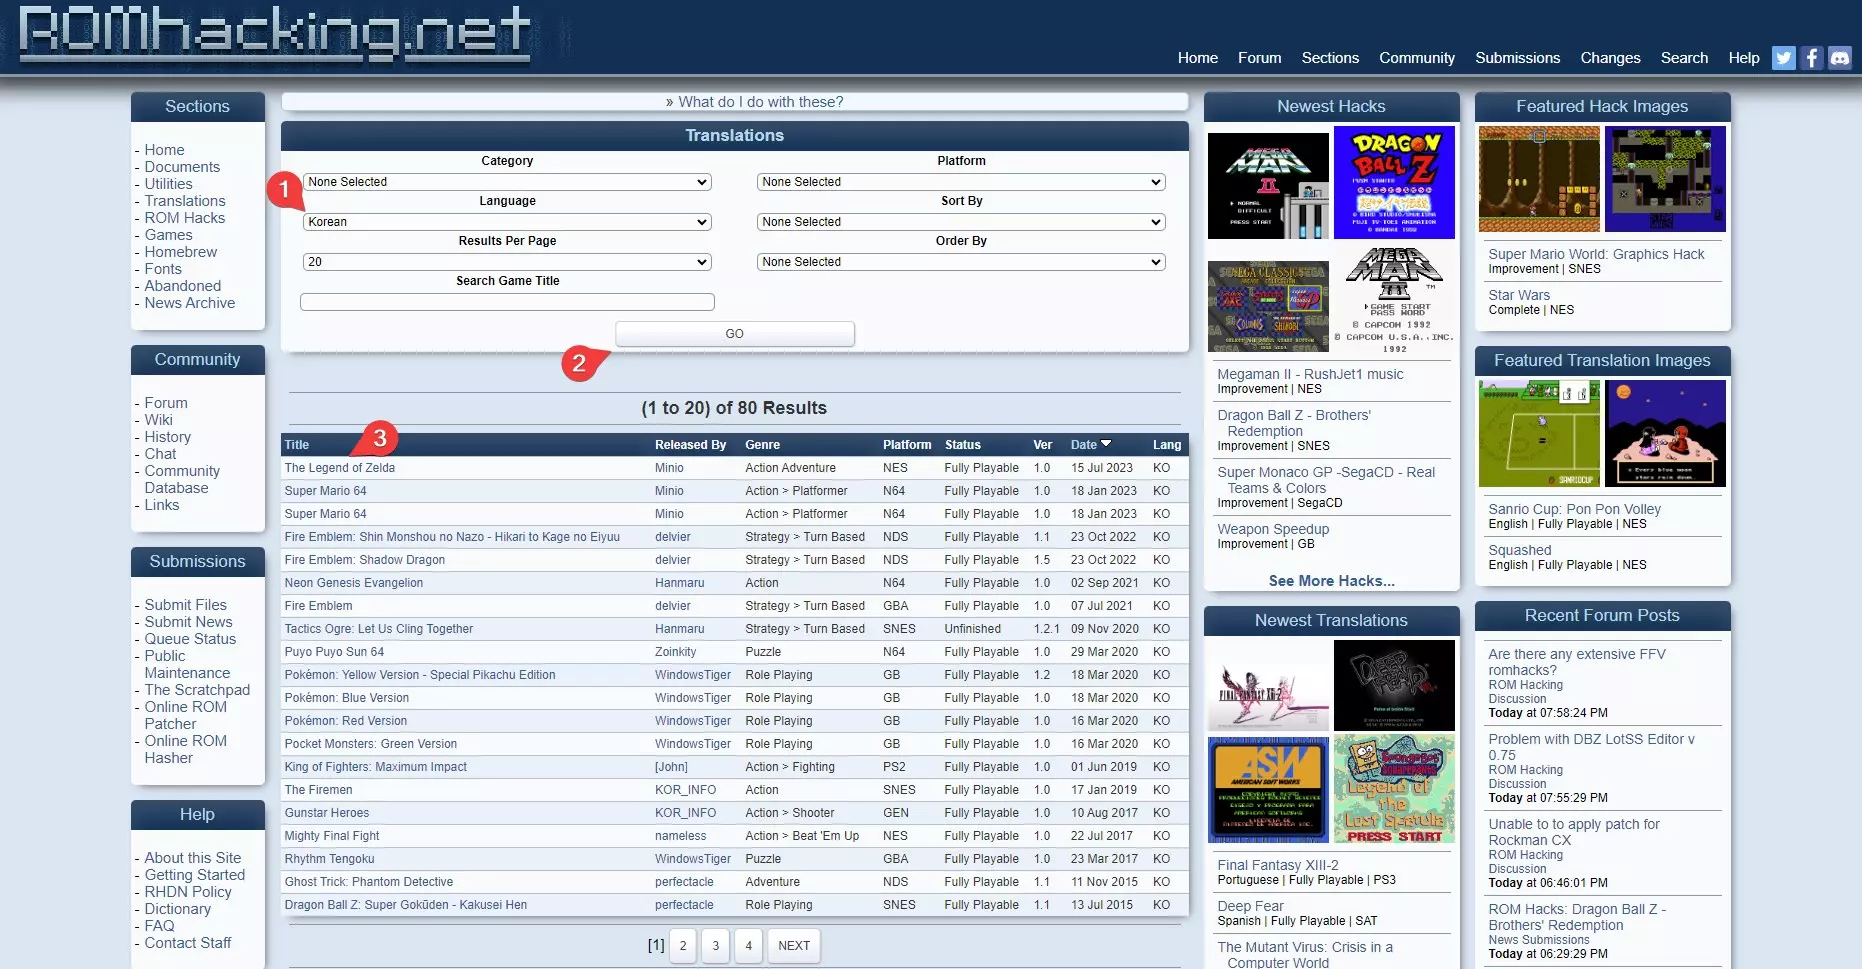Open Submissions in top navigation

pyautogui.click(x=1517, y=58)
